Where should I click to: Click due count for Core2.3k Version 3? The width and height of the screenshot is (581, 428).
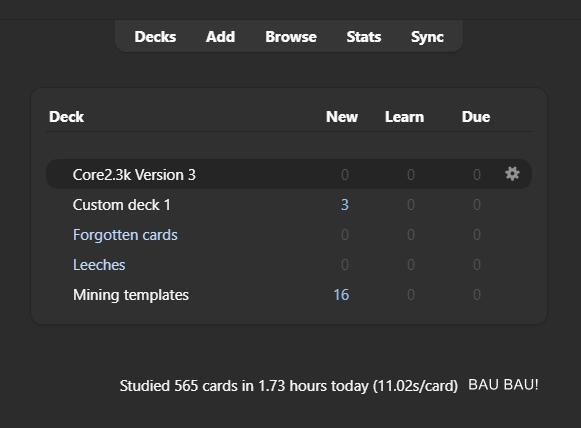click(477, 175)
